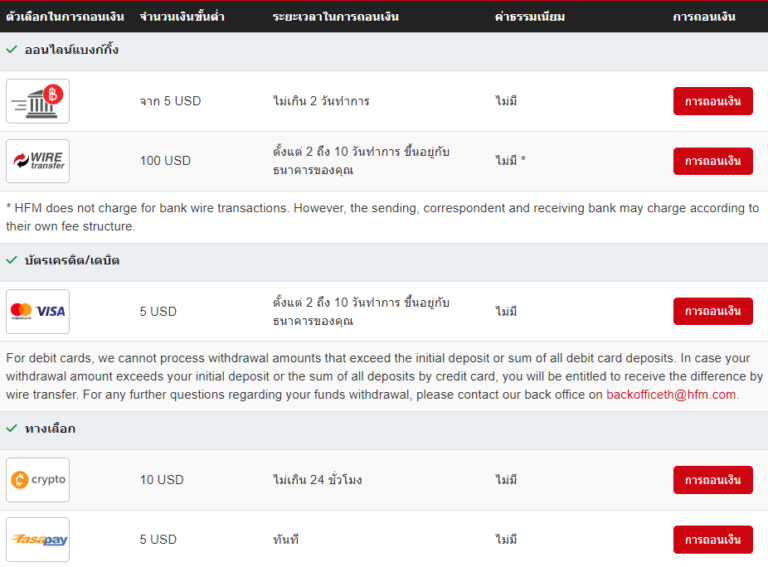This screenshot has width=768, height=567.
Task: Click the FasaPay logo
Action: (x=38, y=539)
